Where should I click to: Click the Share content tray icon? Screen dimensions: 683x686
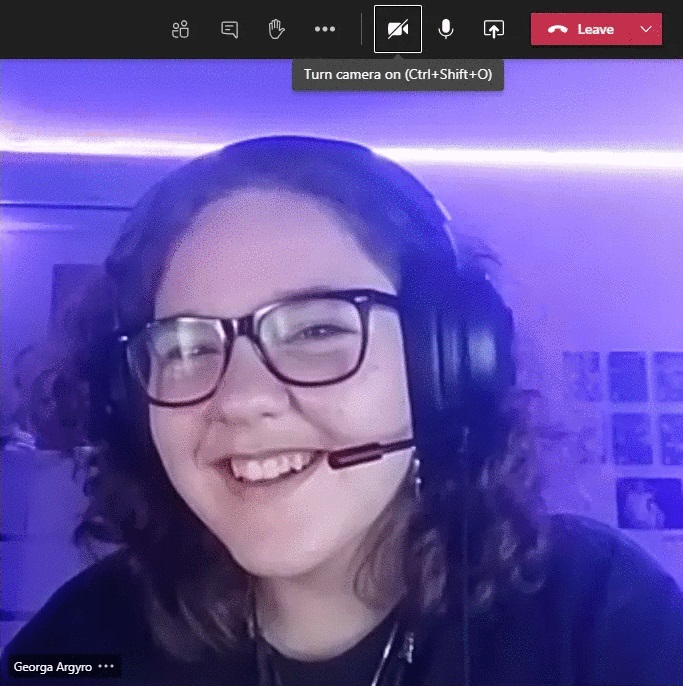point(494,29)
